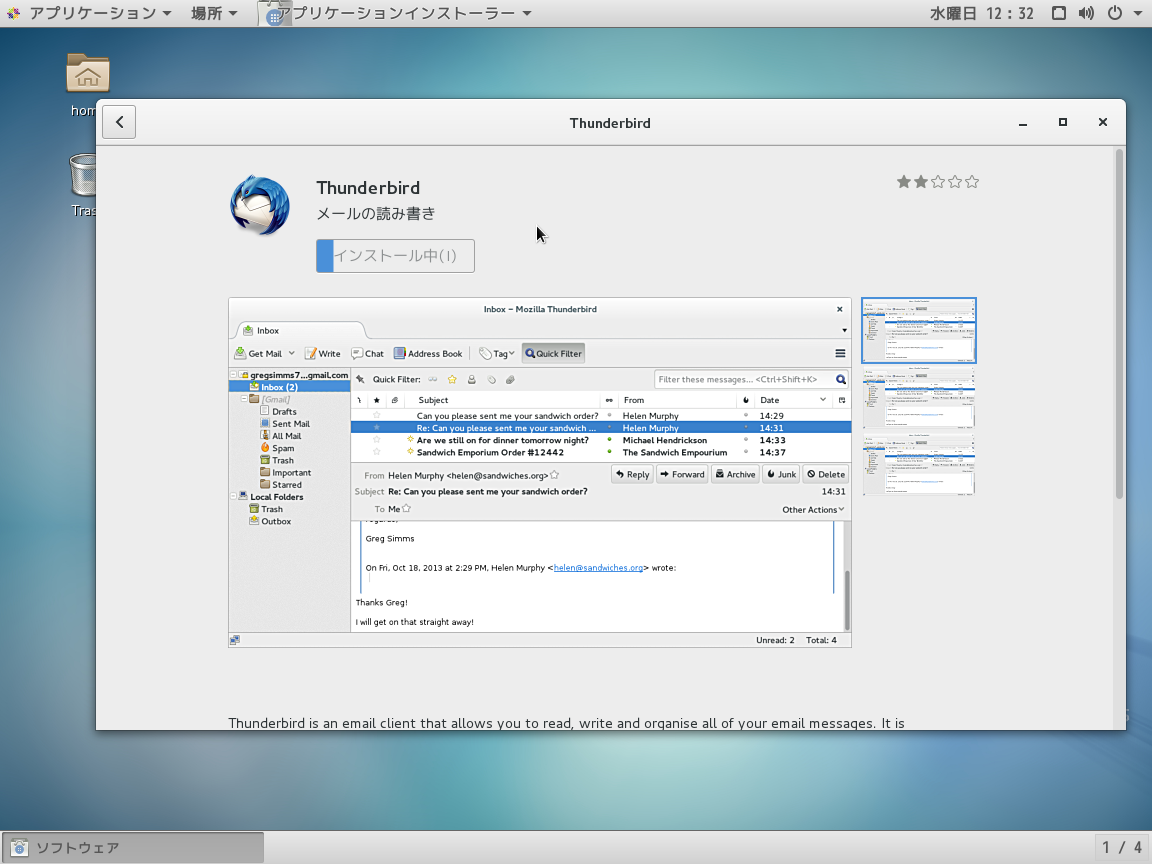
Task: Open the clock showing 水曜日 12:32
Action: tap(982, 13)
